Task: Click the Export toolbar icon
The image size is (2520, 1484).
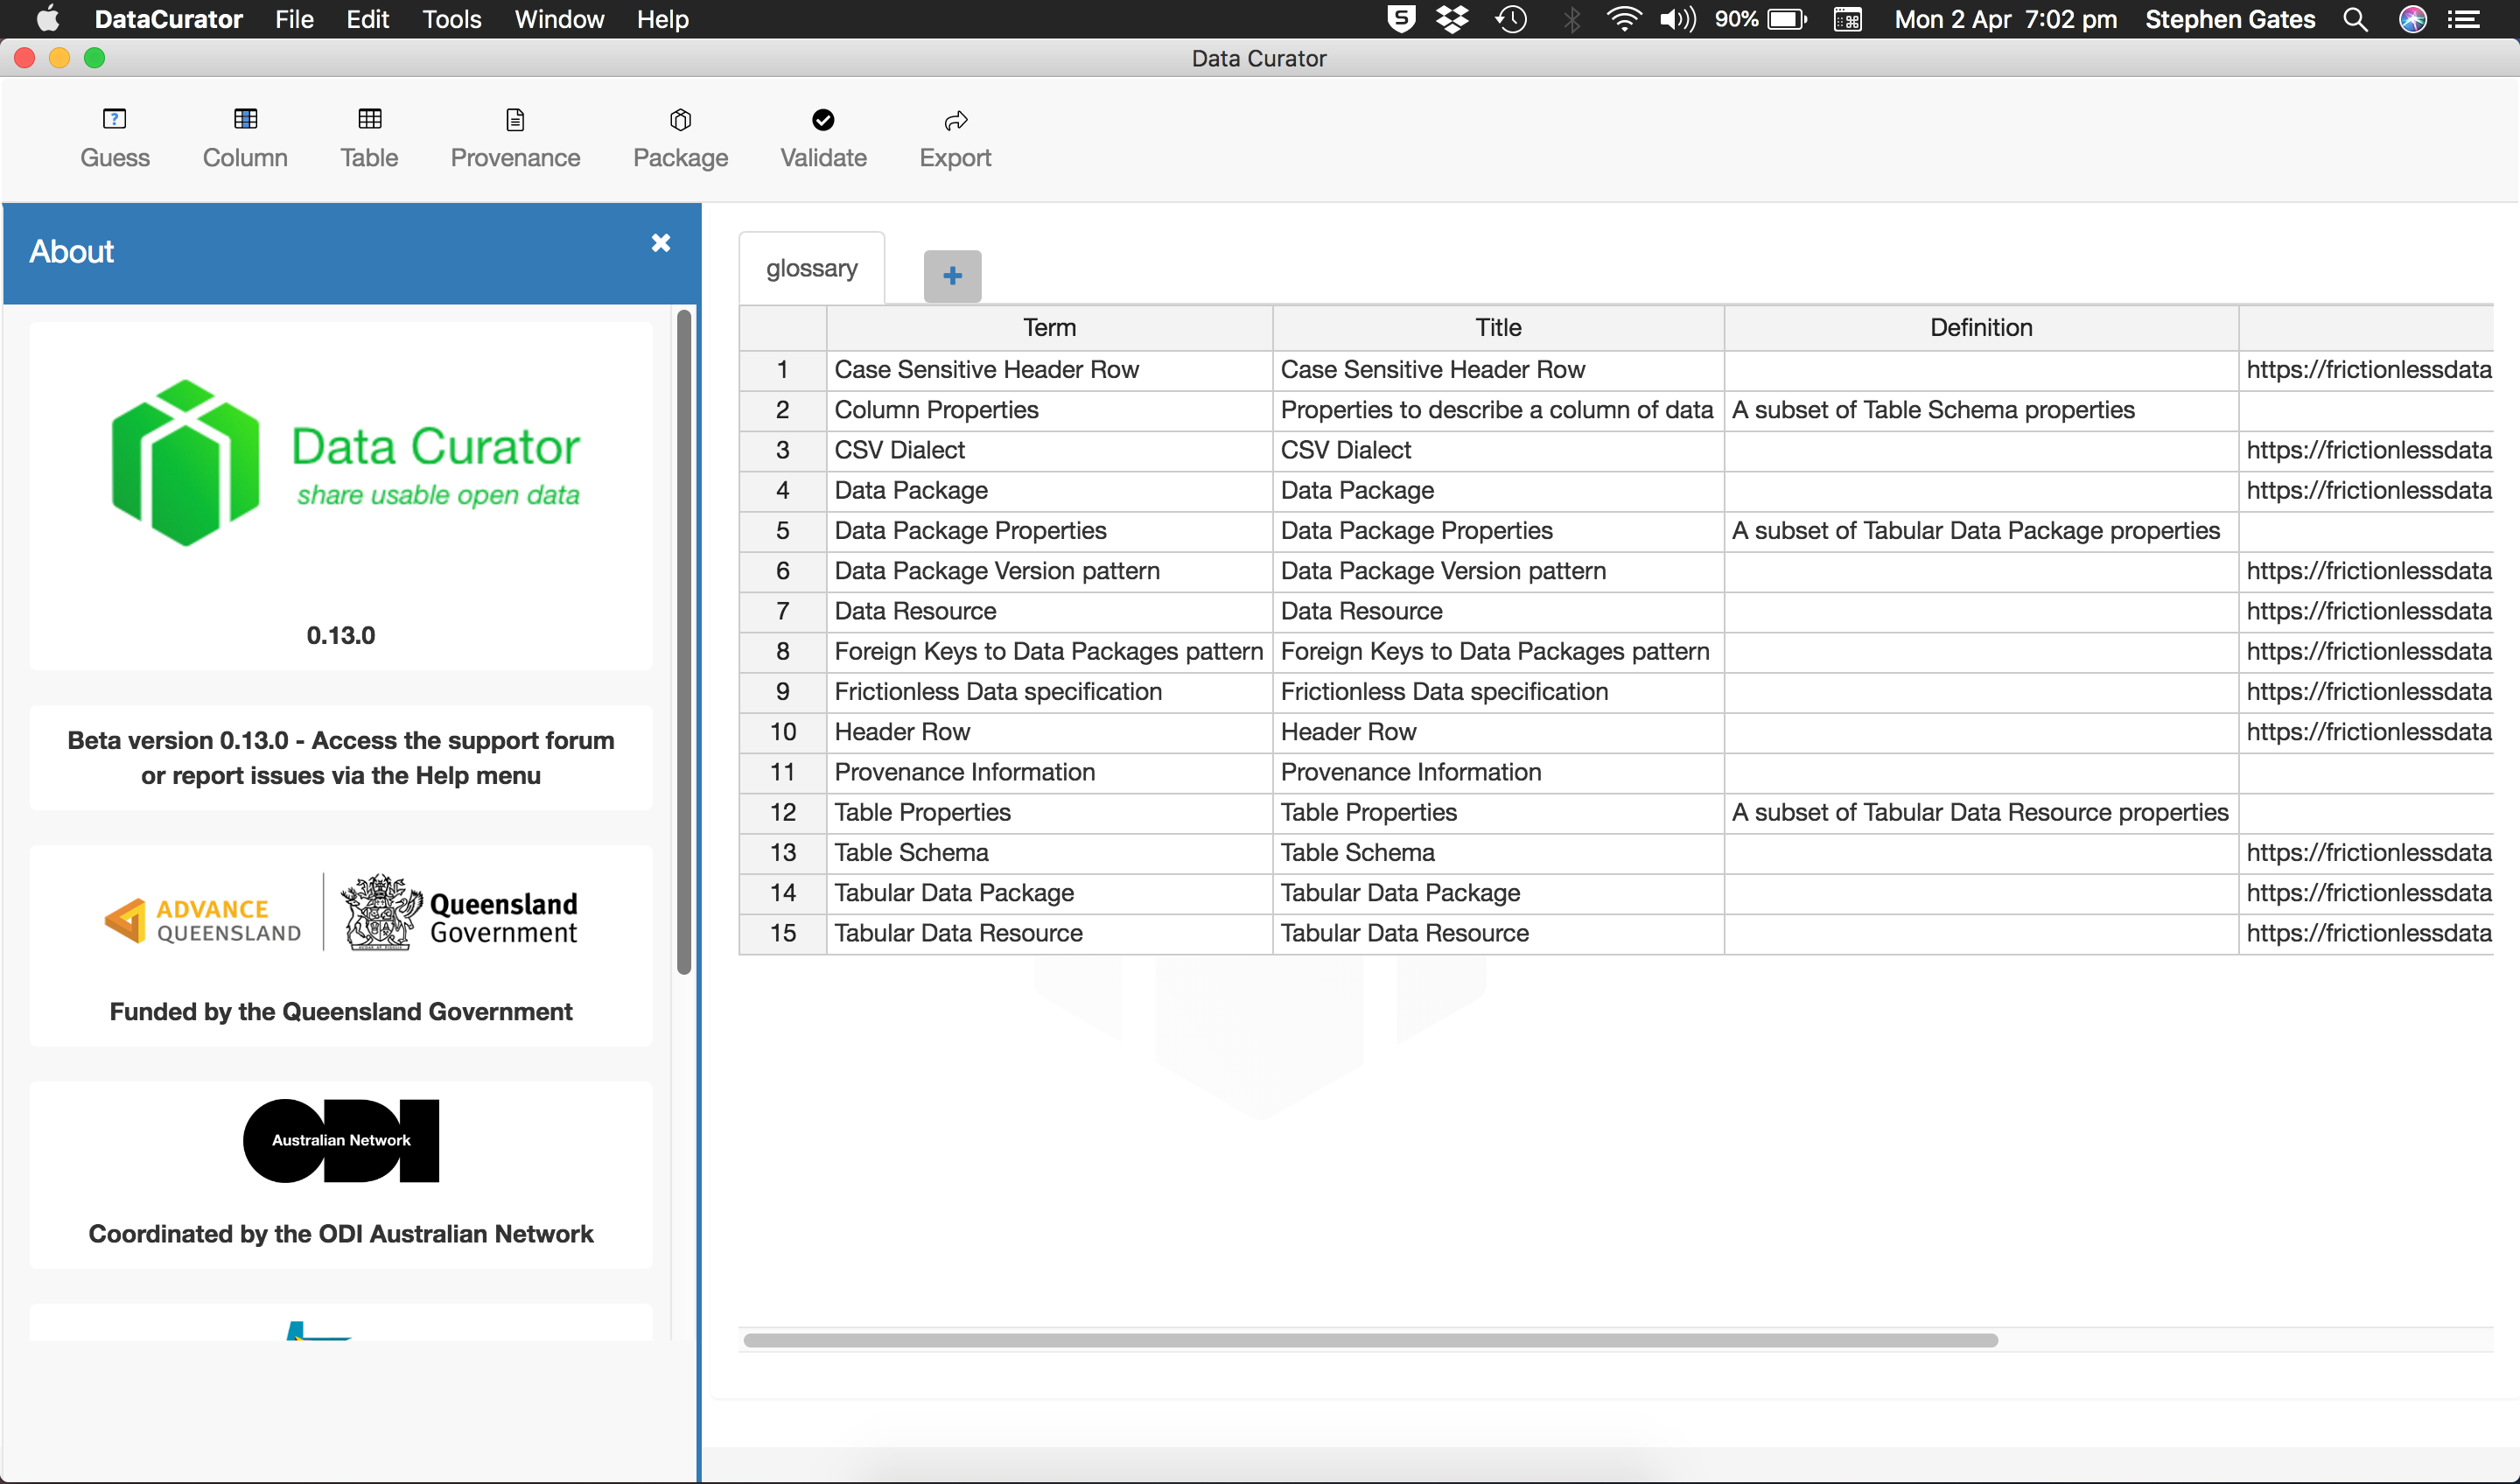Action: 955,137
